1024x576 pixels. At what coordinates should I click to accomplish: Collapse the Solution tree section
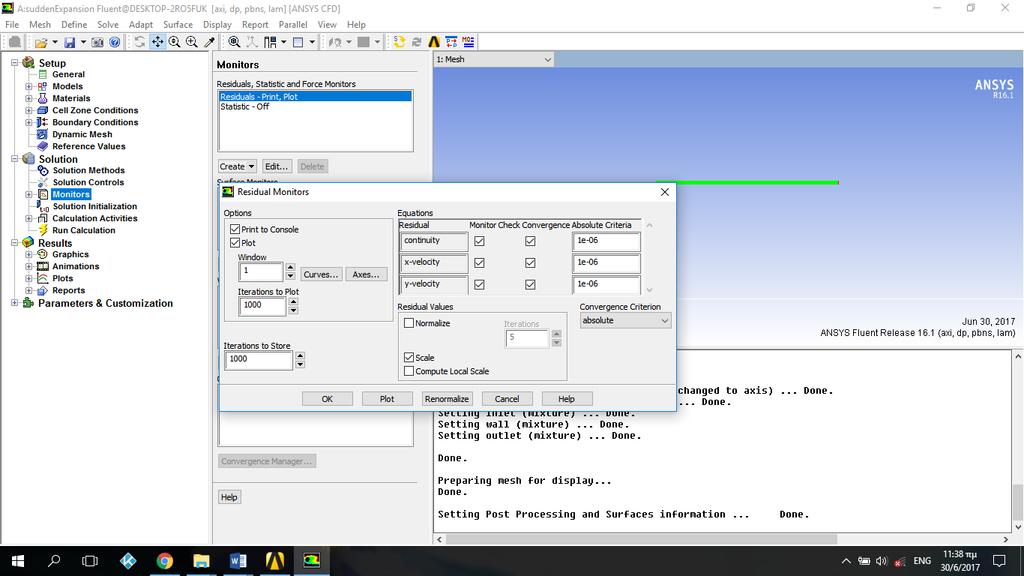tap(14, 159)
